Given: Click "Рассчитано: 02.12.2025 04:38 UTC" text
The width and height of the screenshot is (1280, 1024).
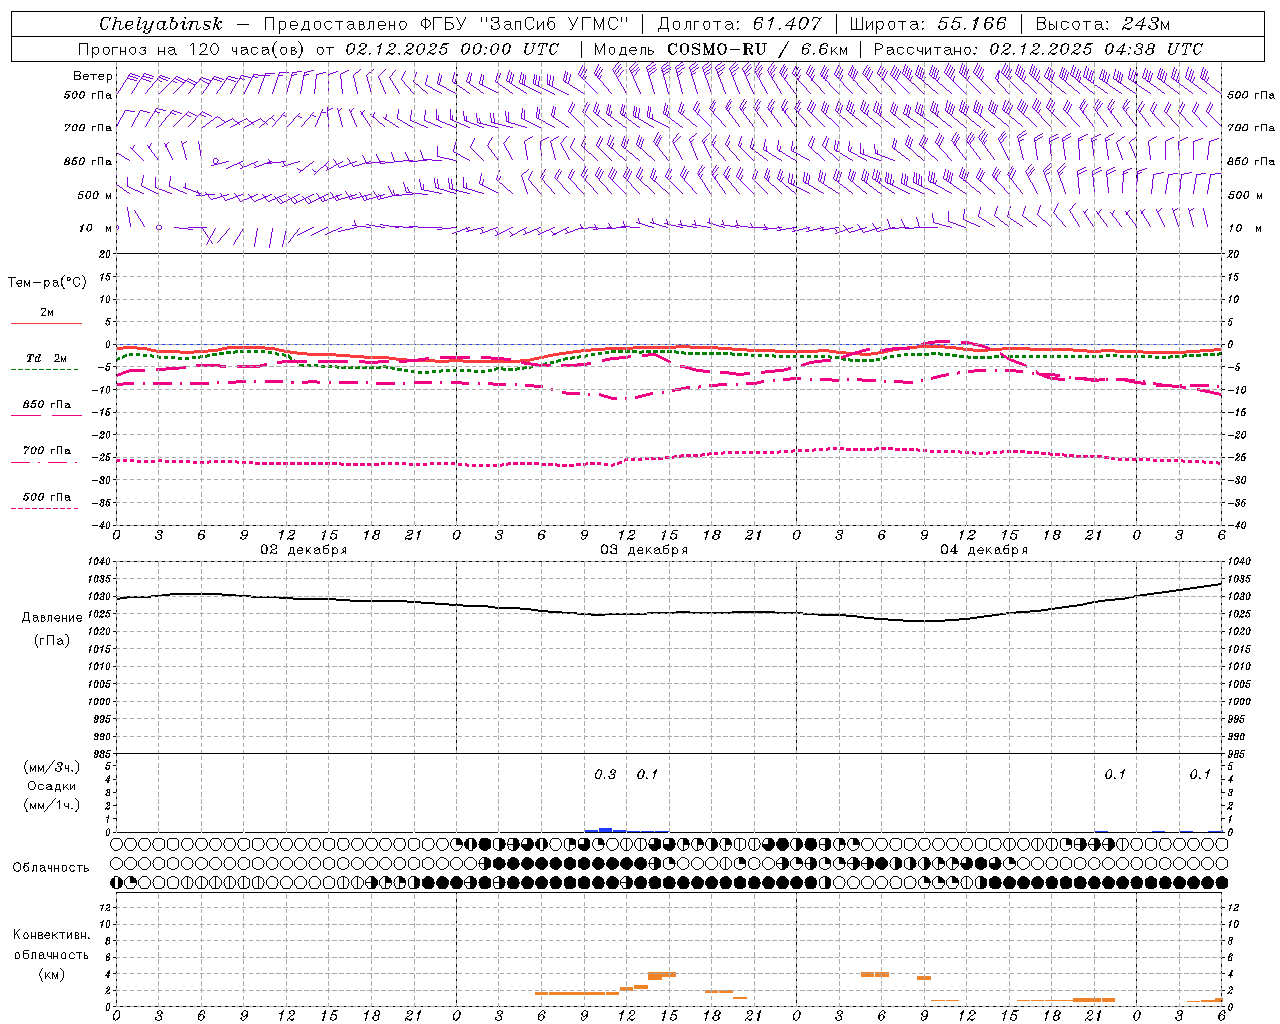Looking at the screenshot, I should (1038, 49).
